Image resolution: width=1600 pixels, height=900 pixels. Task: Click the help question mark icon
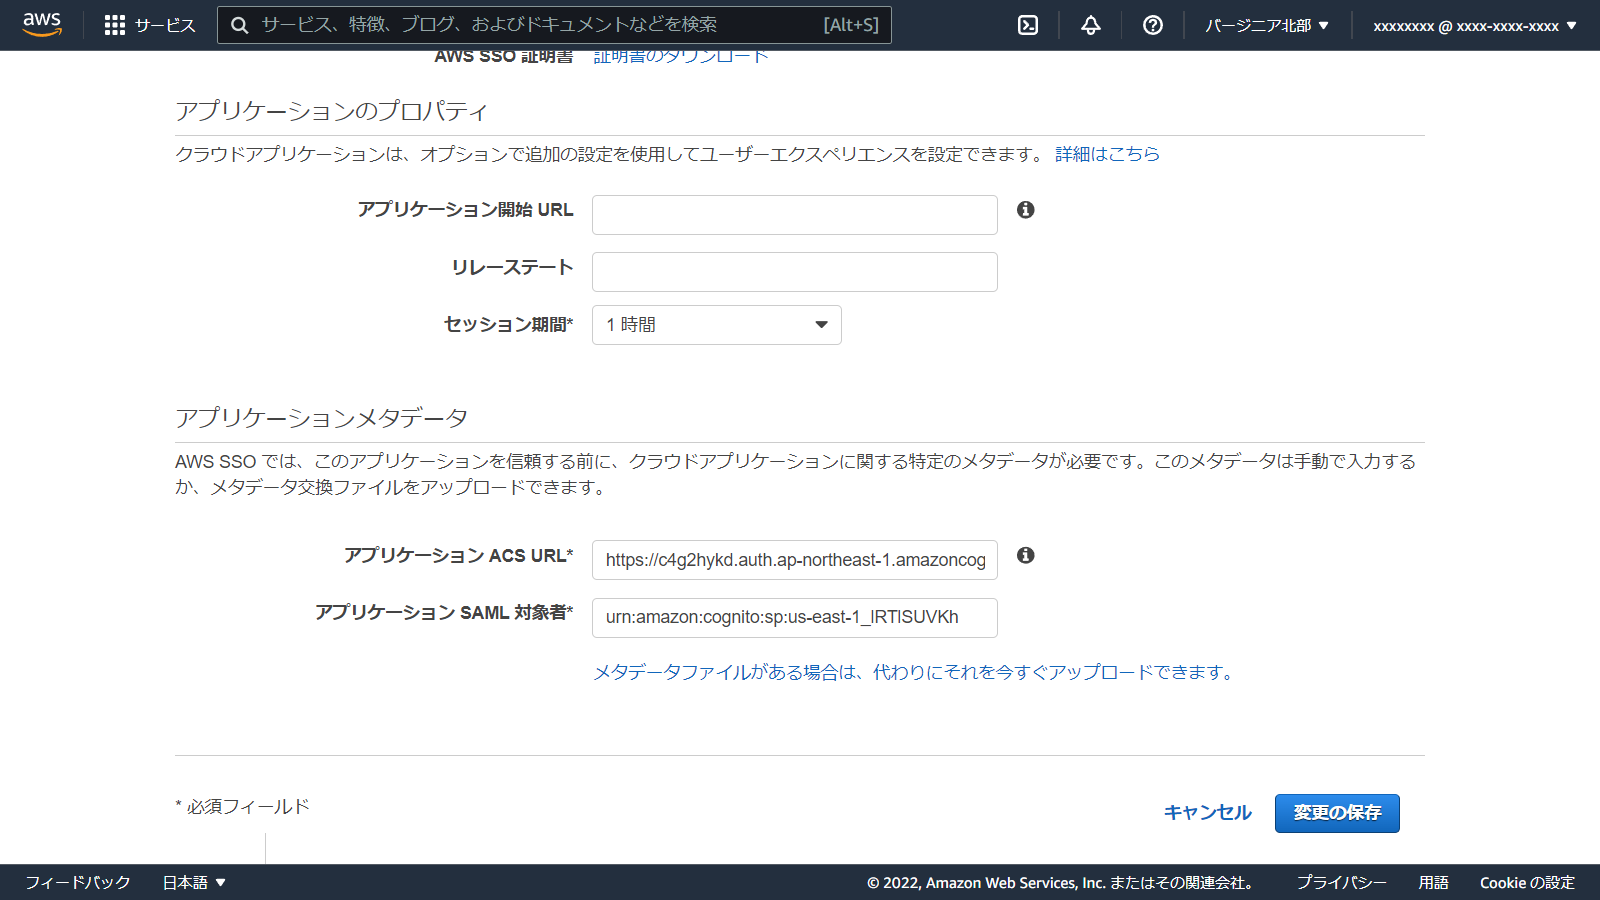1152,25
